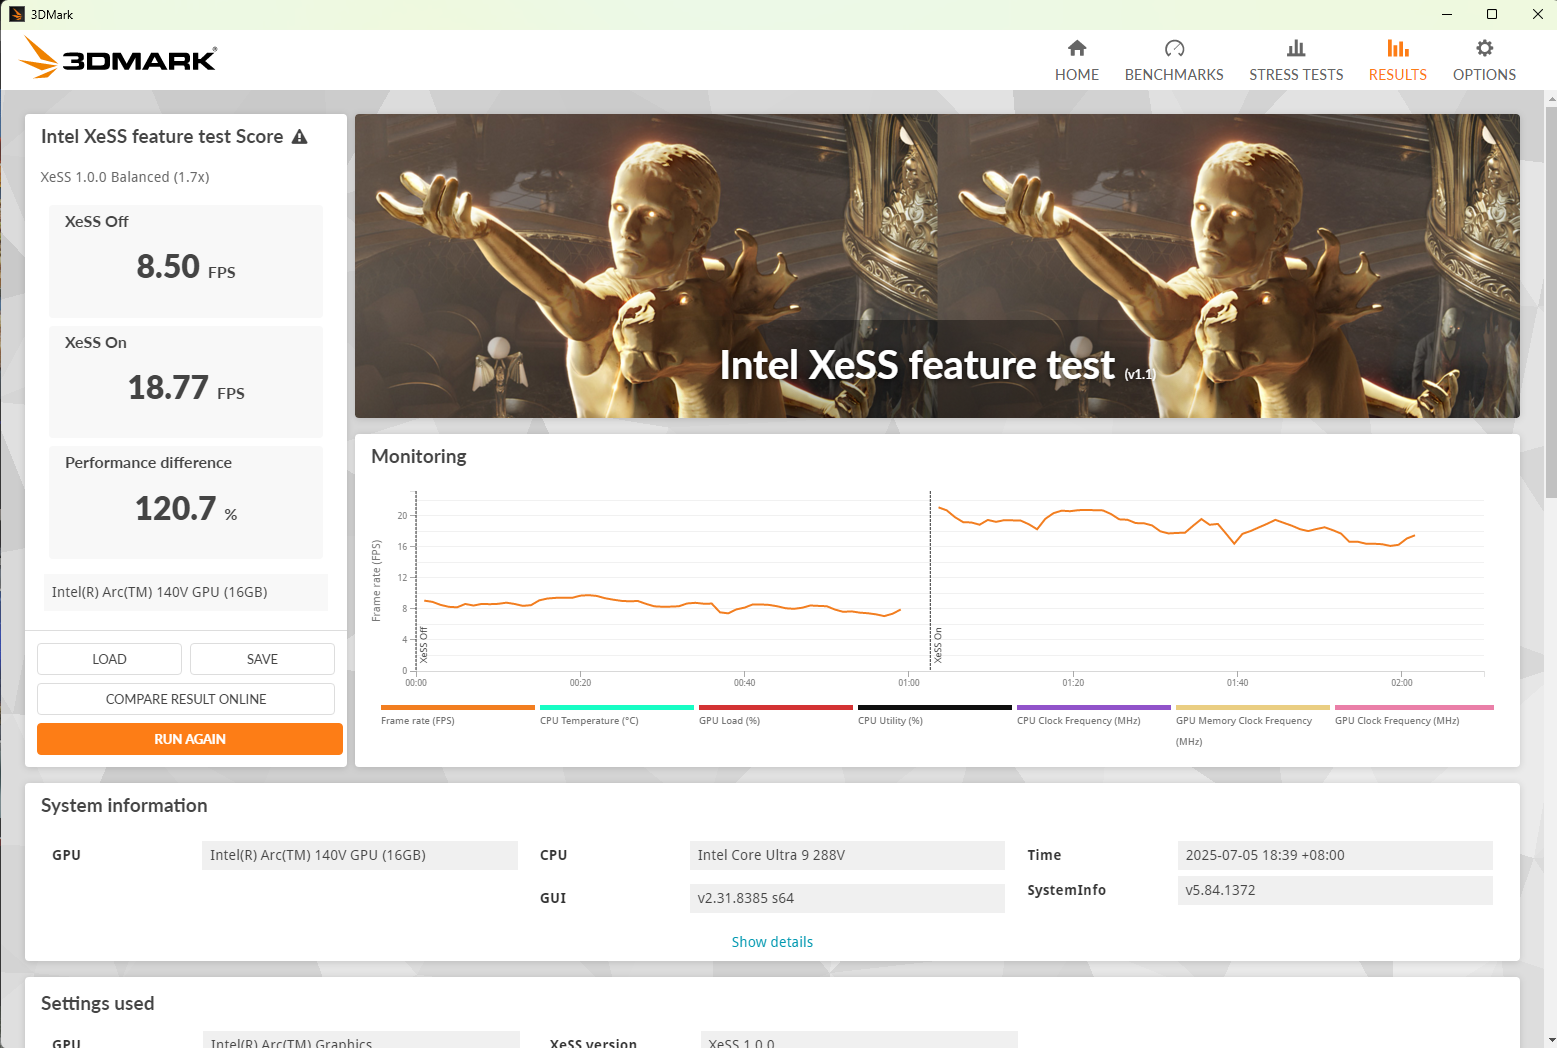Screen dimensions: 1557x1048
Task: Click the Intel XeSS feature test banner image
Action: pyautogui.click(x=937, y=266)
